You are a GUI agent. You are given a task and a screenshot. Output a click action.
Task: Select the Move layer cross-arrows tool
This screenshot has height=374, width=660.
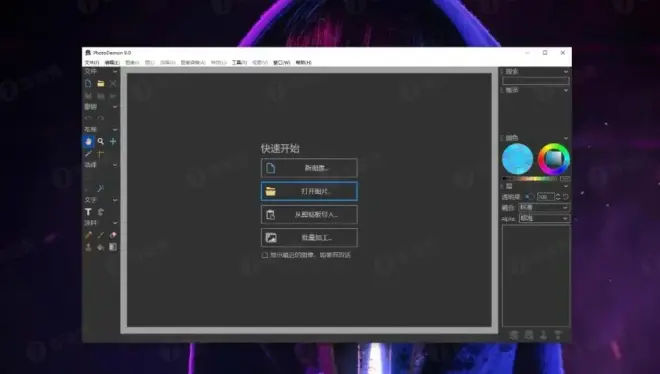click(113, 141)
